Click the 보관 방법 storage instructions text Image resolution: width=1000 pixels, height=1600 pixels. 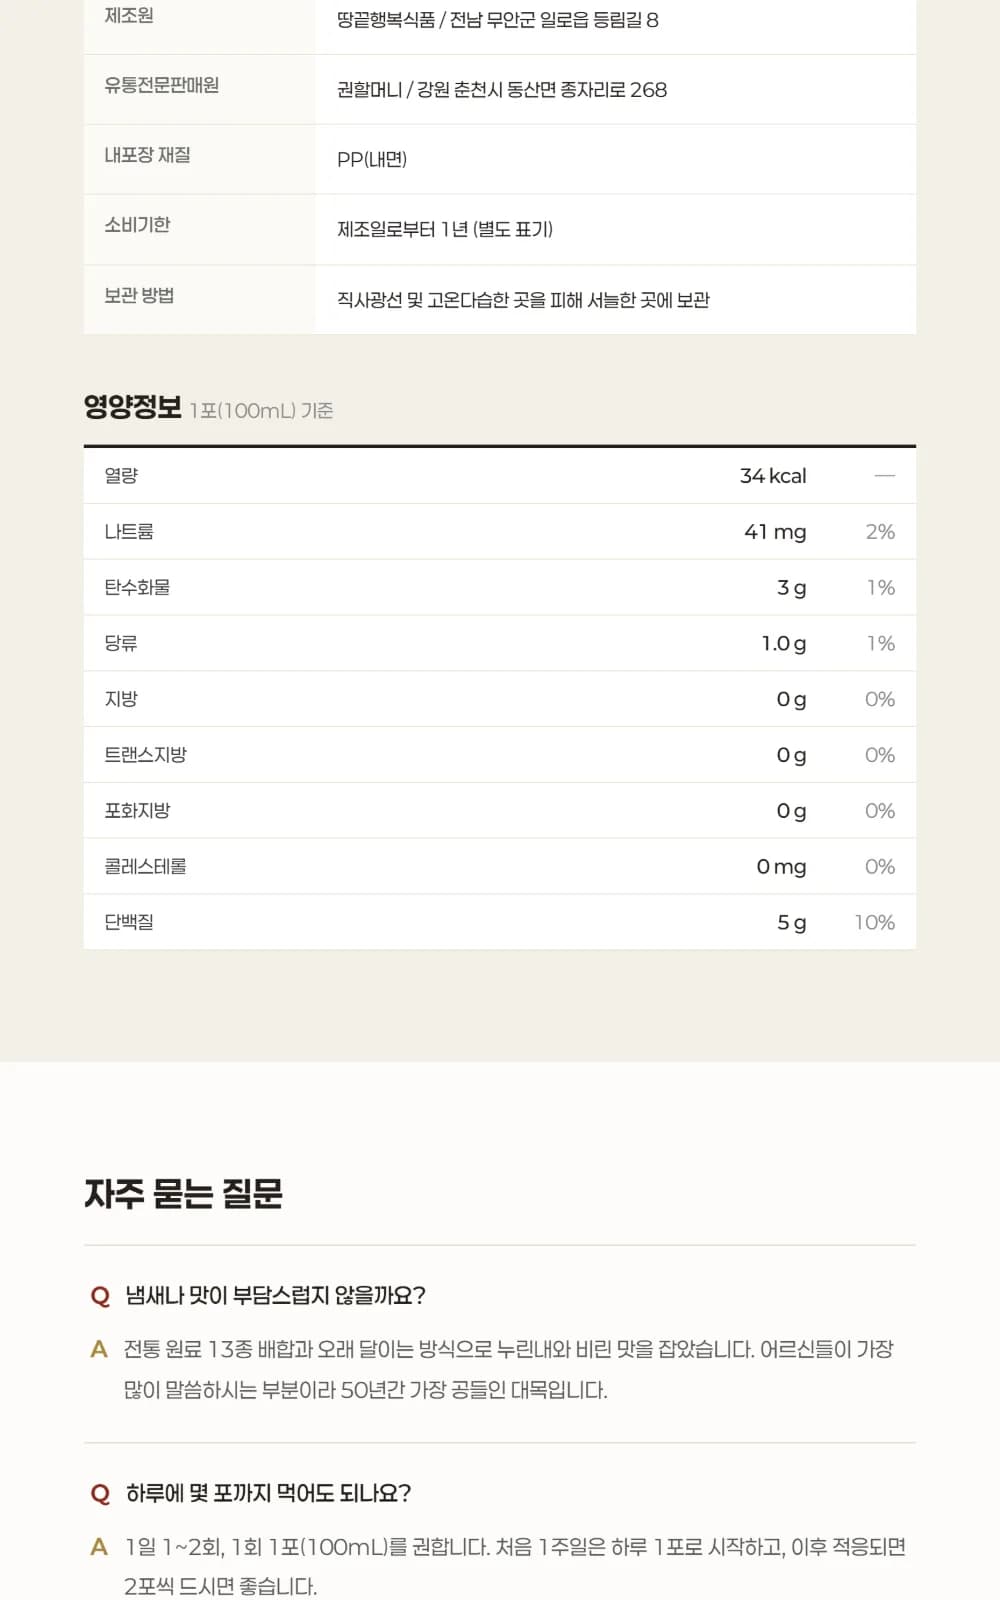click(x=523, y=300)
